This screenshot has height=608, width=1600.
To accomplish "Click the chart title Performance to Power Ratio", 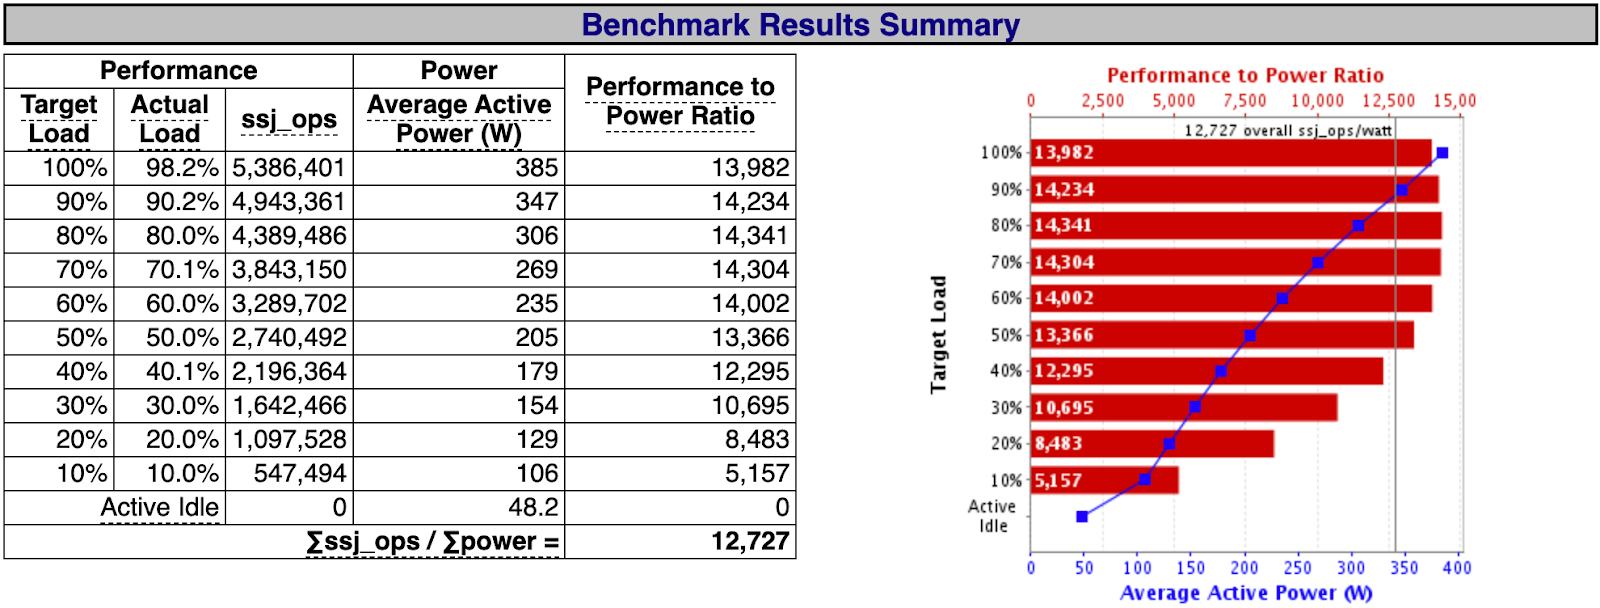I will (x=1245, y=75).
